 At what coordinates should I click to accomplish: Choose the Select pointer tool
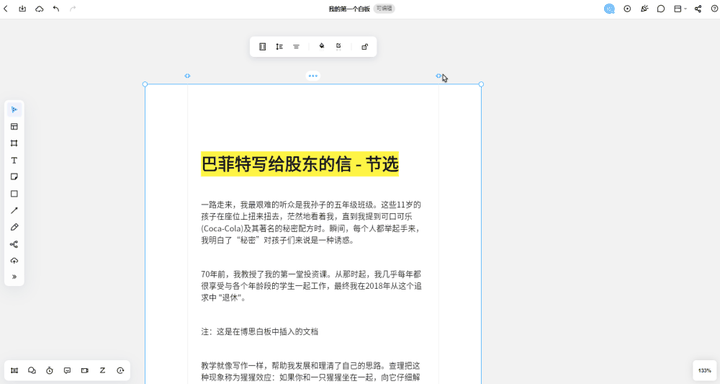pyautogui.click(x=14, y=110)
